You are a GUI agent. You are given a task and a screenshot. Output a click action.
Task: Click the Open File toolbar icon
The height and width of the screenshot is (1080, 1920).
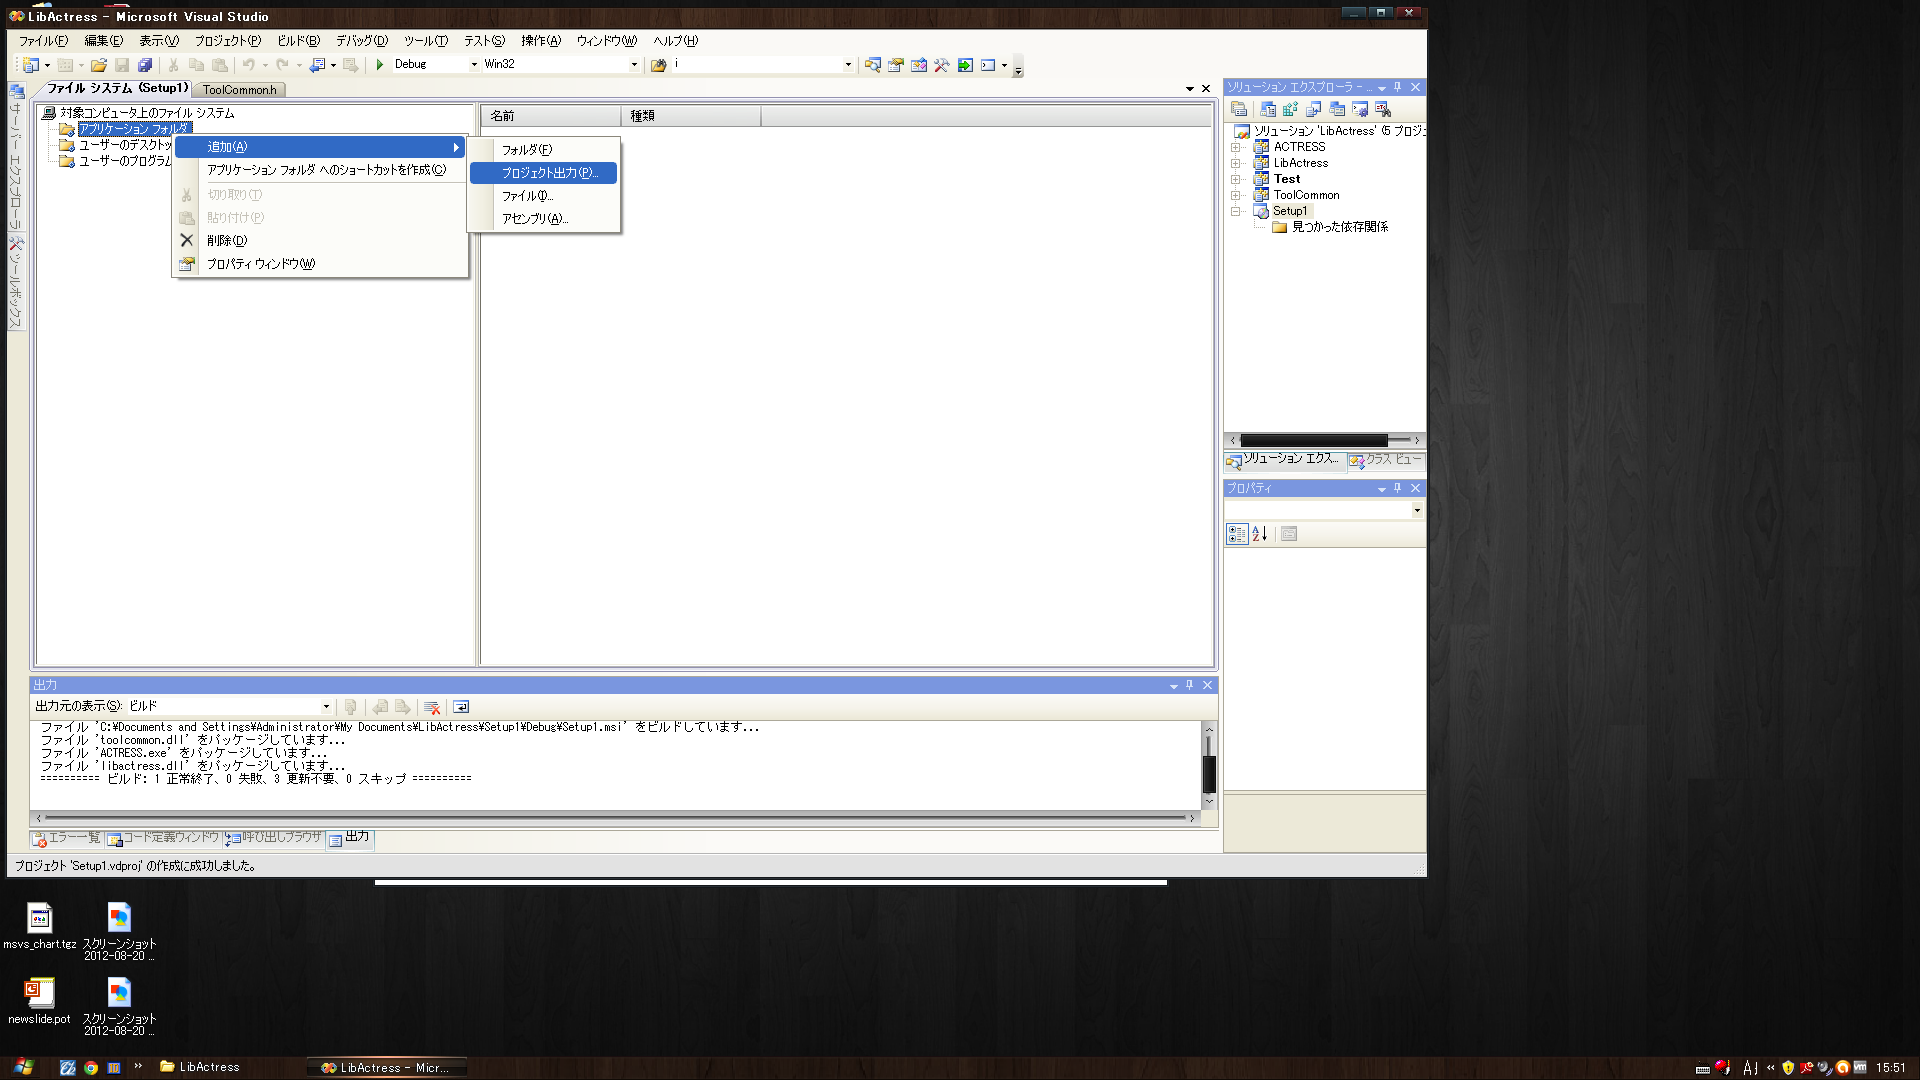pos(98,65)
